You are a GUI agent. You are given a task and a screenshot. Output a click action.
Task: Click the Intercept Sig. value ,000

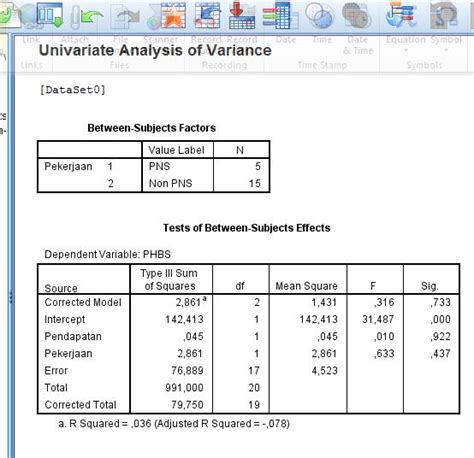coord(440,319)
